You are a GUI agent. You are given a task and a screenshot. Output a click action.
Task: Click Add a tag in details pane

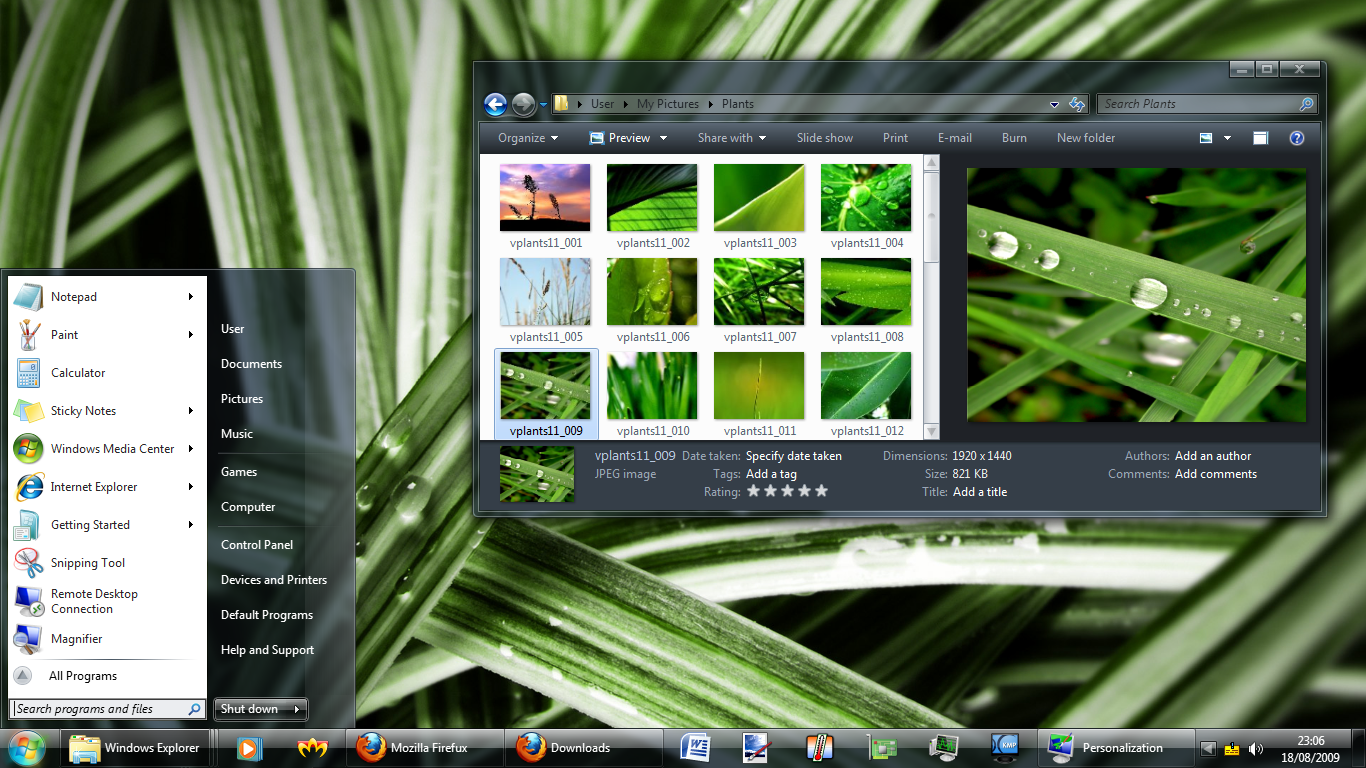(771, 474)
